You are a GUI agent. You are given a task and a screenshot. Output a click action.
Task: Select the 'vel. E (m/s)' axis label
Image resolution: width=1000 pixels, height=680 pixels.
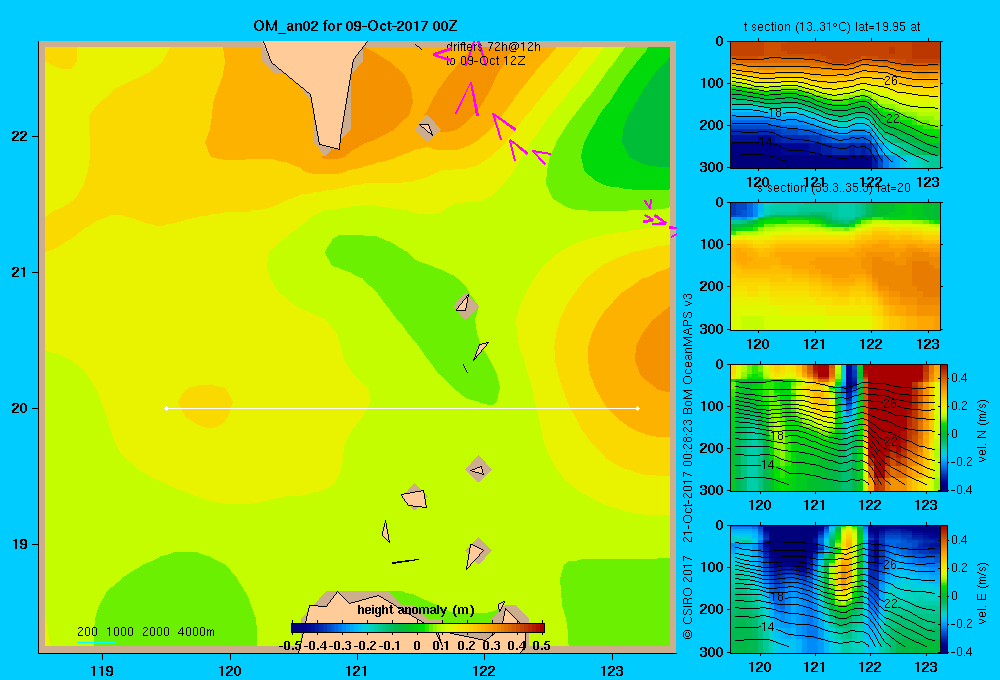982,592
